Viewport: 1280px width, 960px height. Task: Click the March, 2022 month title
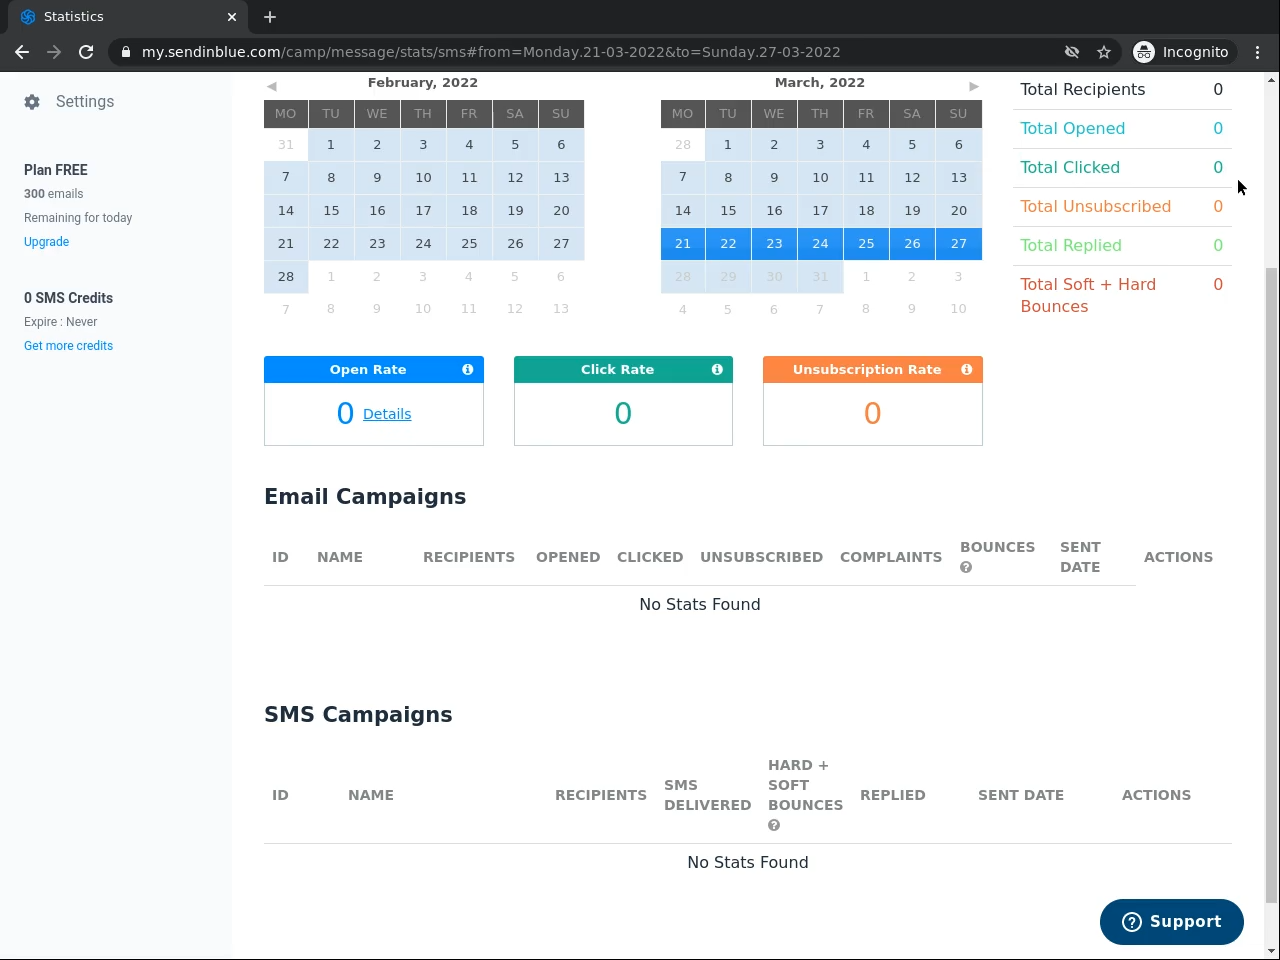[820, 83]
